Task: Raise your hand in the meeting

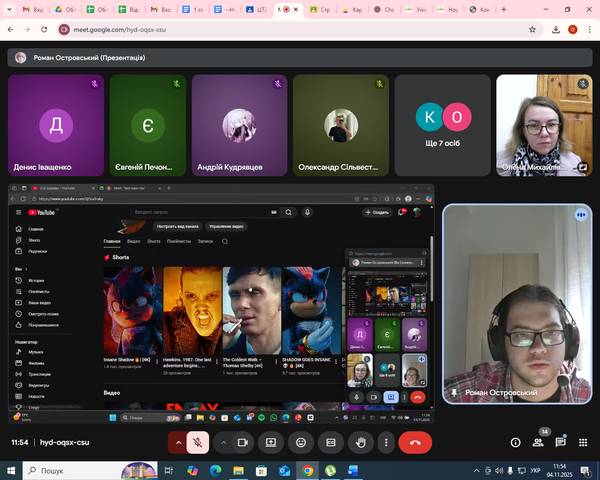Action: (360, 442)
